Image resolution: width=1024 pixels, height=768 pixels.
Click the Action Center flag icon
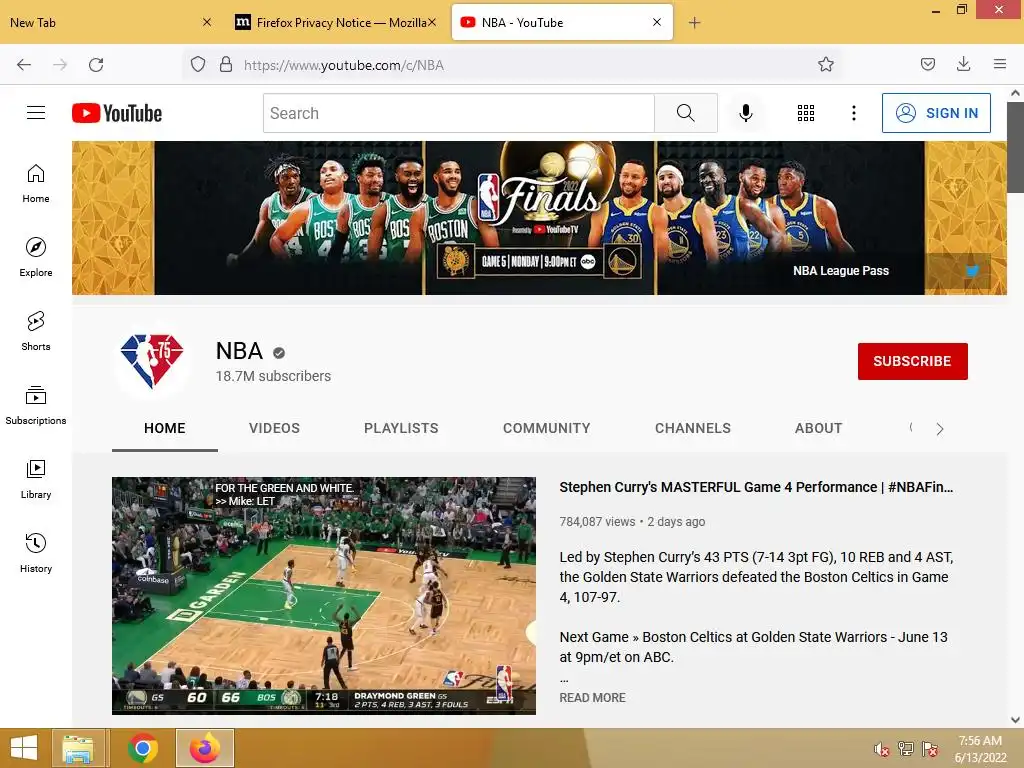point(930,749)
